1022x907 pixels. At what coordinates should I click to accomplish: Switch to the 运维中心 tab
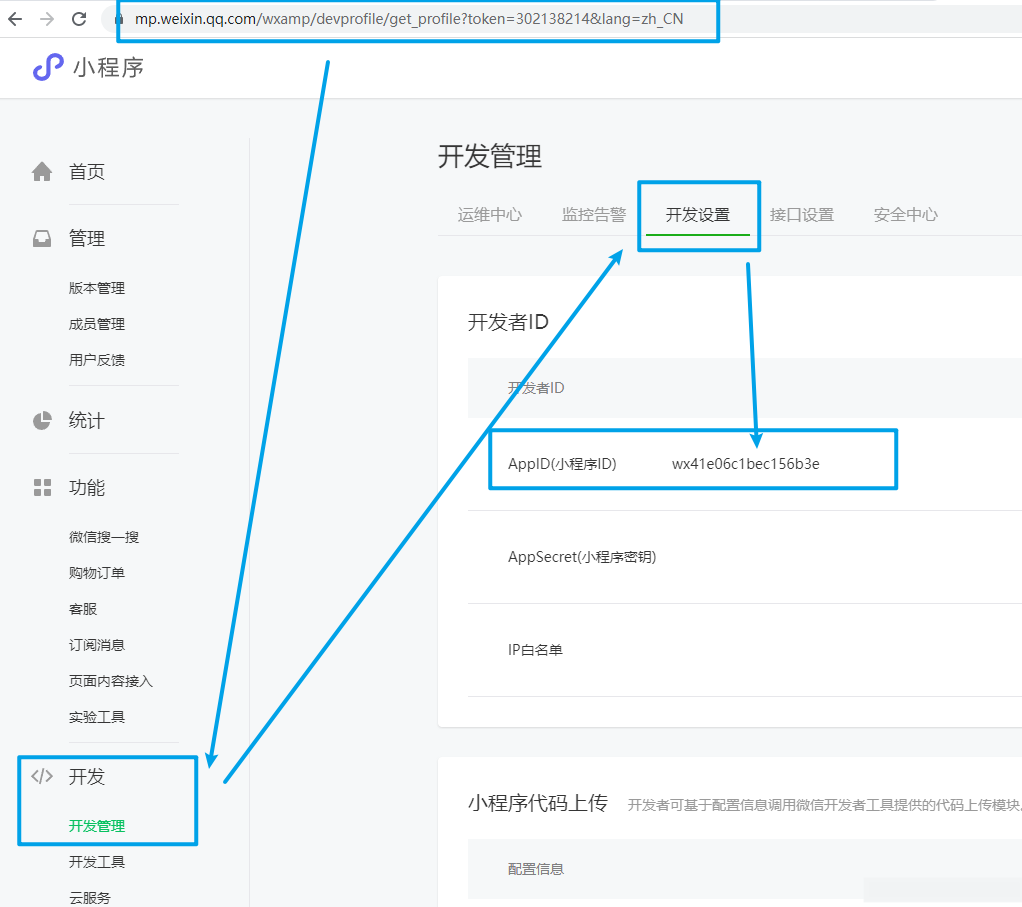[489, 214]
